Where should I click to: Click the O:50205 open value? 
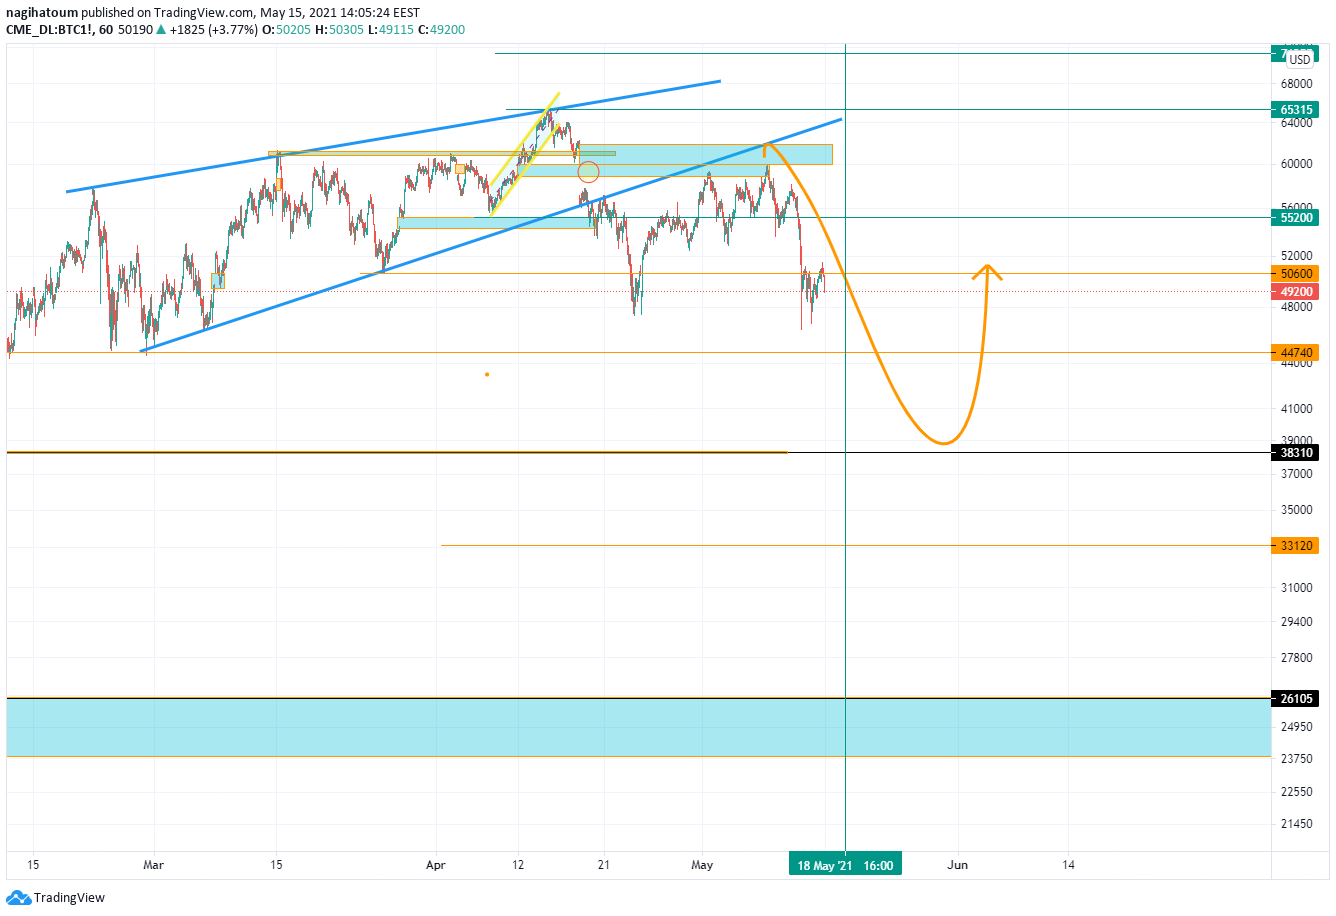(285, 30)
